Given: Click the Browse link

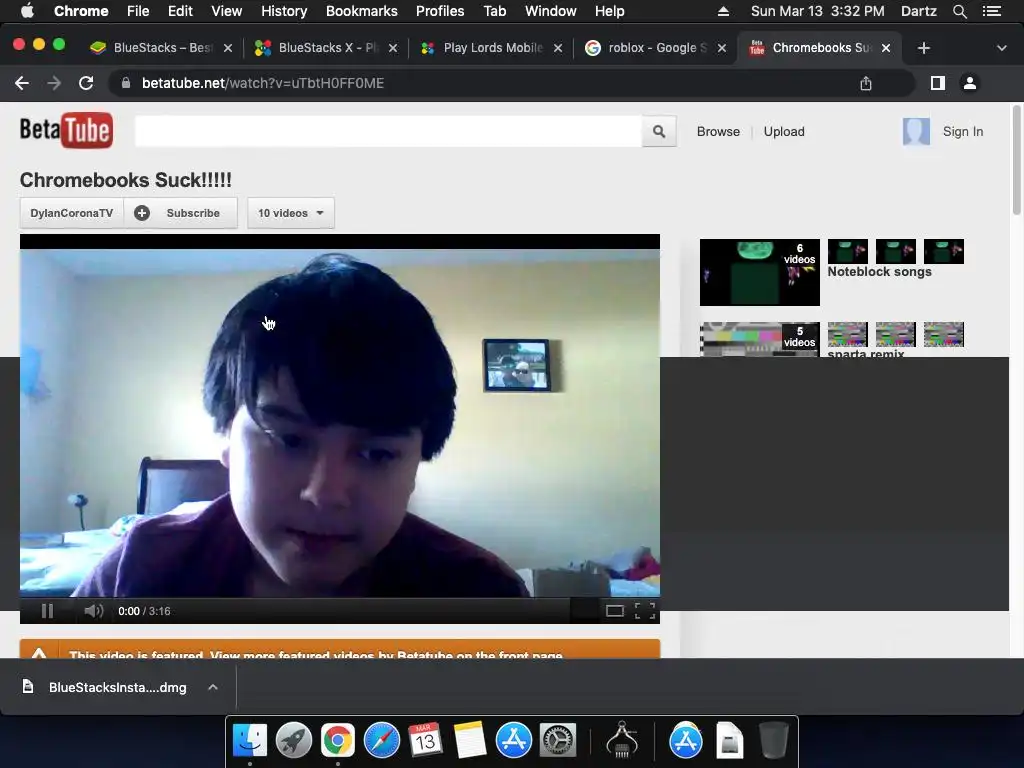Looking at the screenshot, I should pos(718,131).
